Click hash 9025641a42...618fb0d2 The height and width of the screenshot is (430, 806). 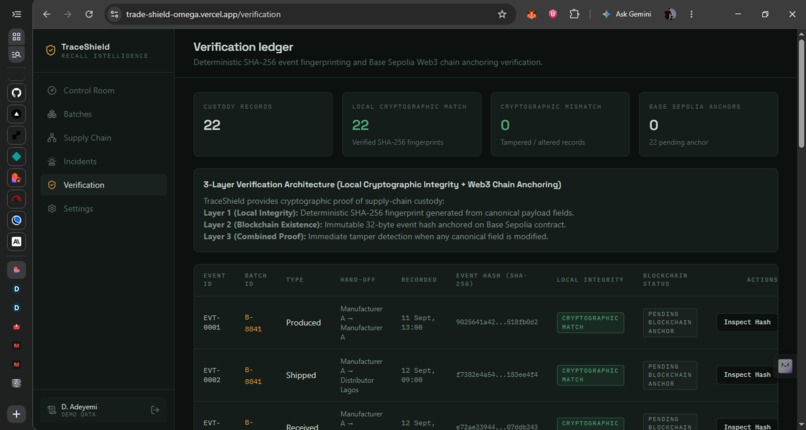tap(497, 322)
